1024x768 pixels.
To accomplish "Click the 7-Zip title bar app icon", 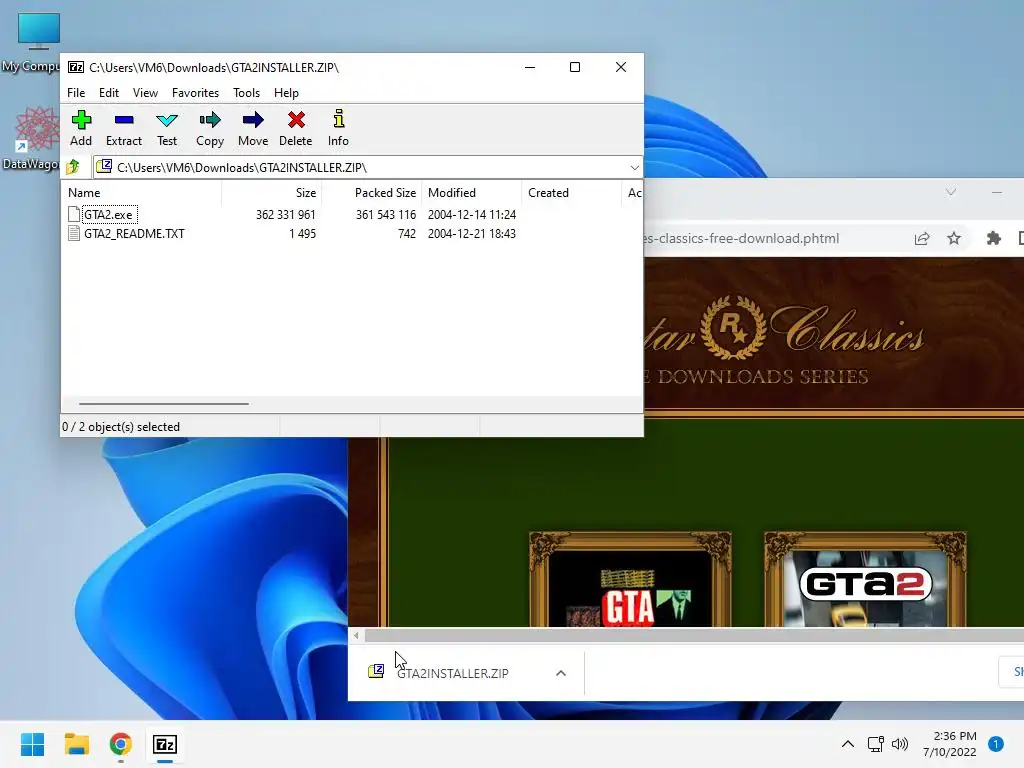I will point(76,67).
